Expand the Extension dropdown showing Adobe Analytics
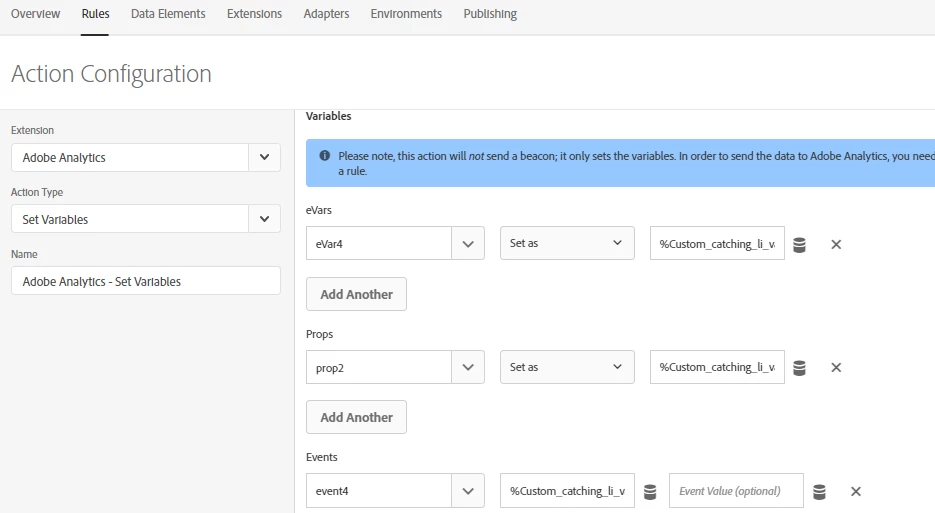This screenshot has width=935, height=513. 264,157
